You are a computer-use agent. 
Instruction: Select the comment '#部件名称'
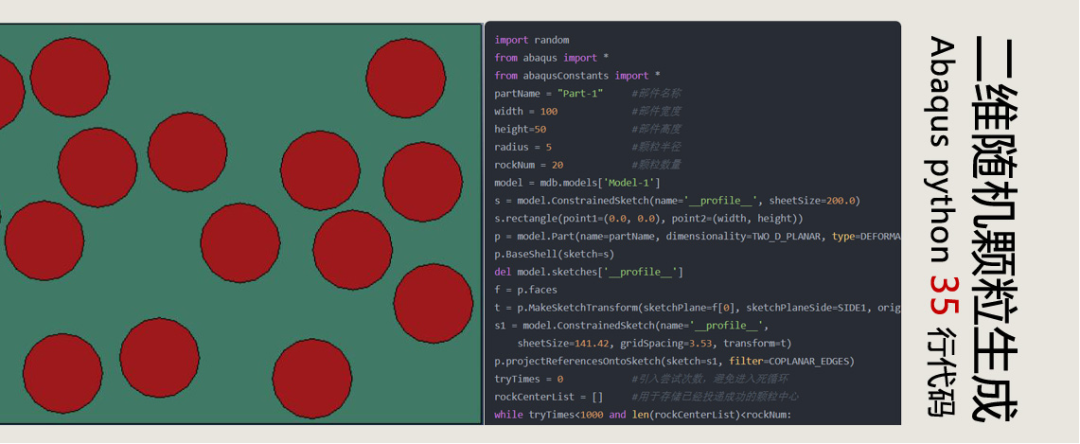click(656, 94)
